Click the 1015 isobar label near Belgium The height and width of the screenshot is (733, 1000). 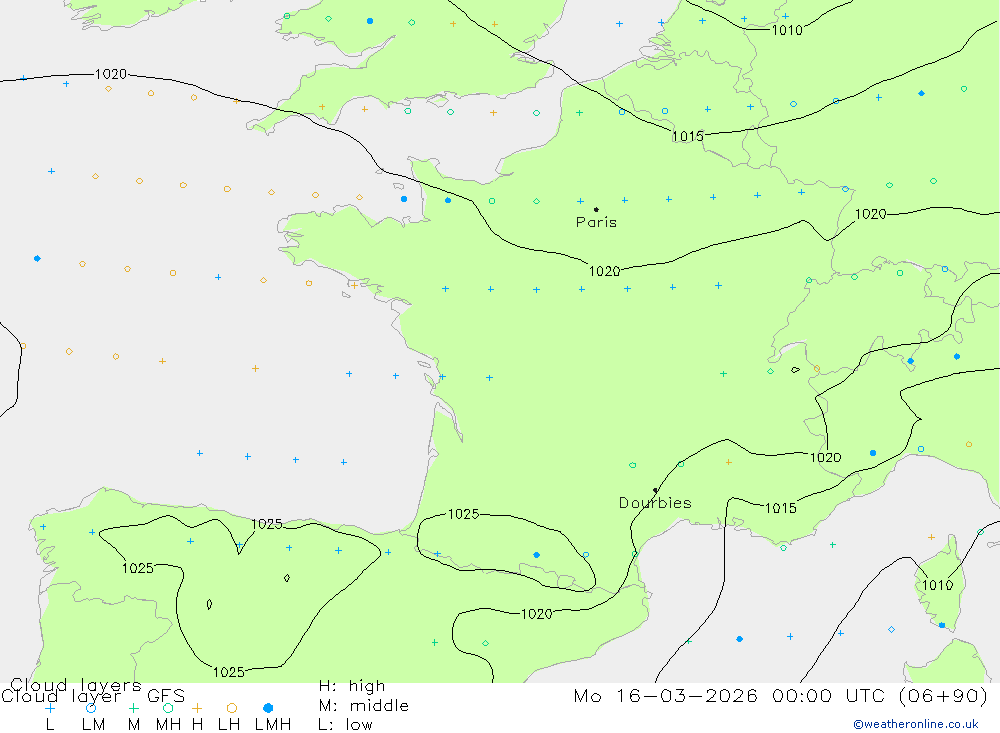coord(688,136)
